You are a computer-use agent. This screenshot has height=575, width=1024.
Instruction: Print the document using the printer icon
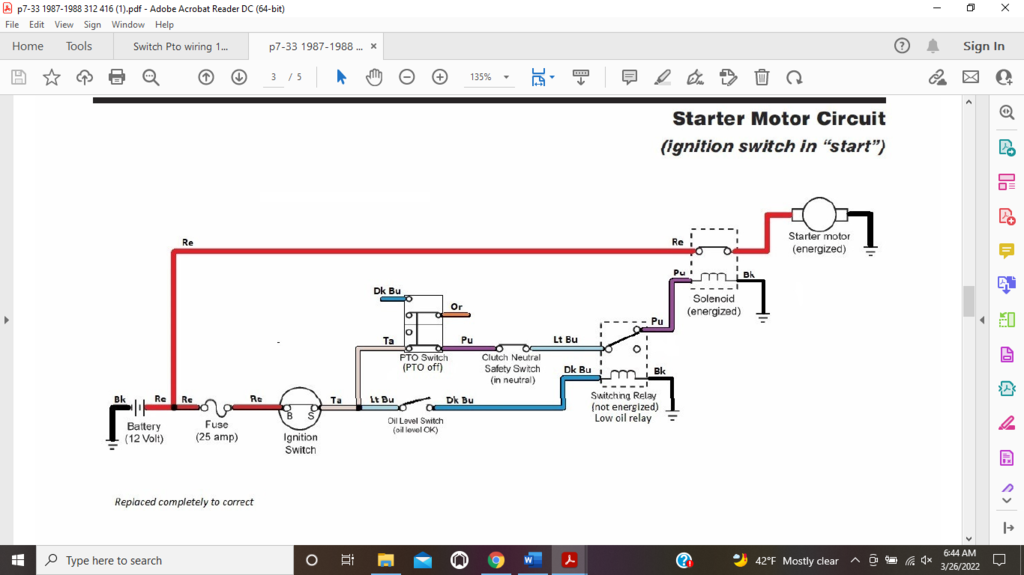pos(117,77)
